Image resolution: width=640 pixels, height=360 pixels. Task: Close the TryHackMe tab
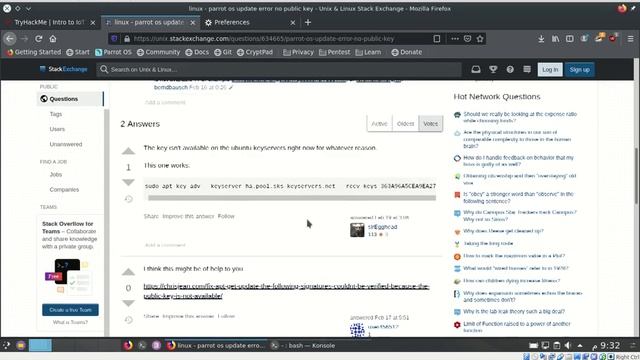point(93,22)
